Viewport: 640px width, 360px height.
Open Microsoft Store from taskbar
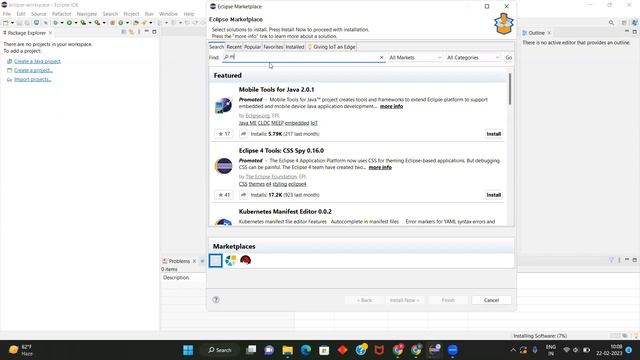324,350
